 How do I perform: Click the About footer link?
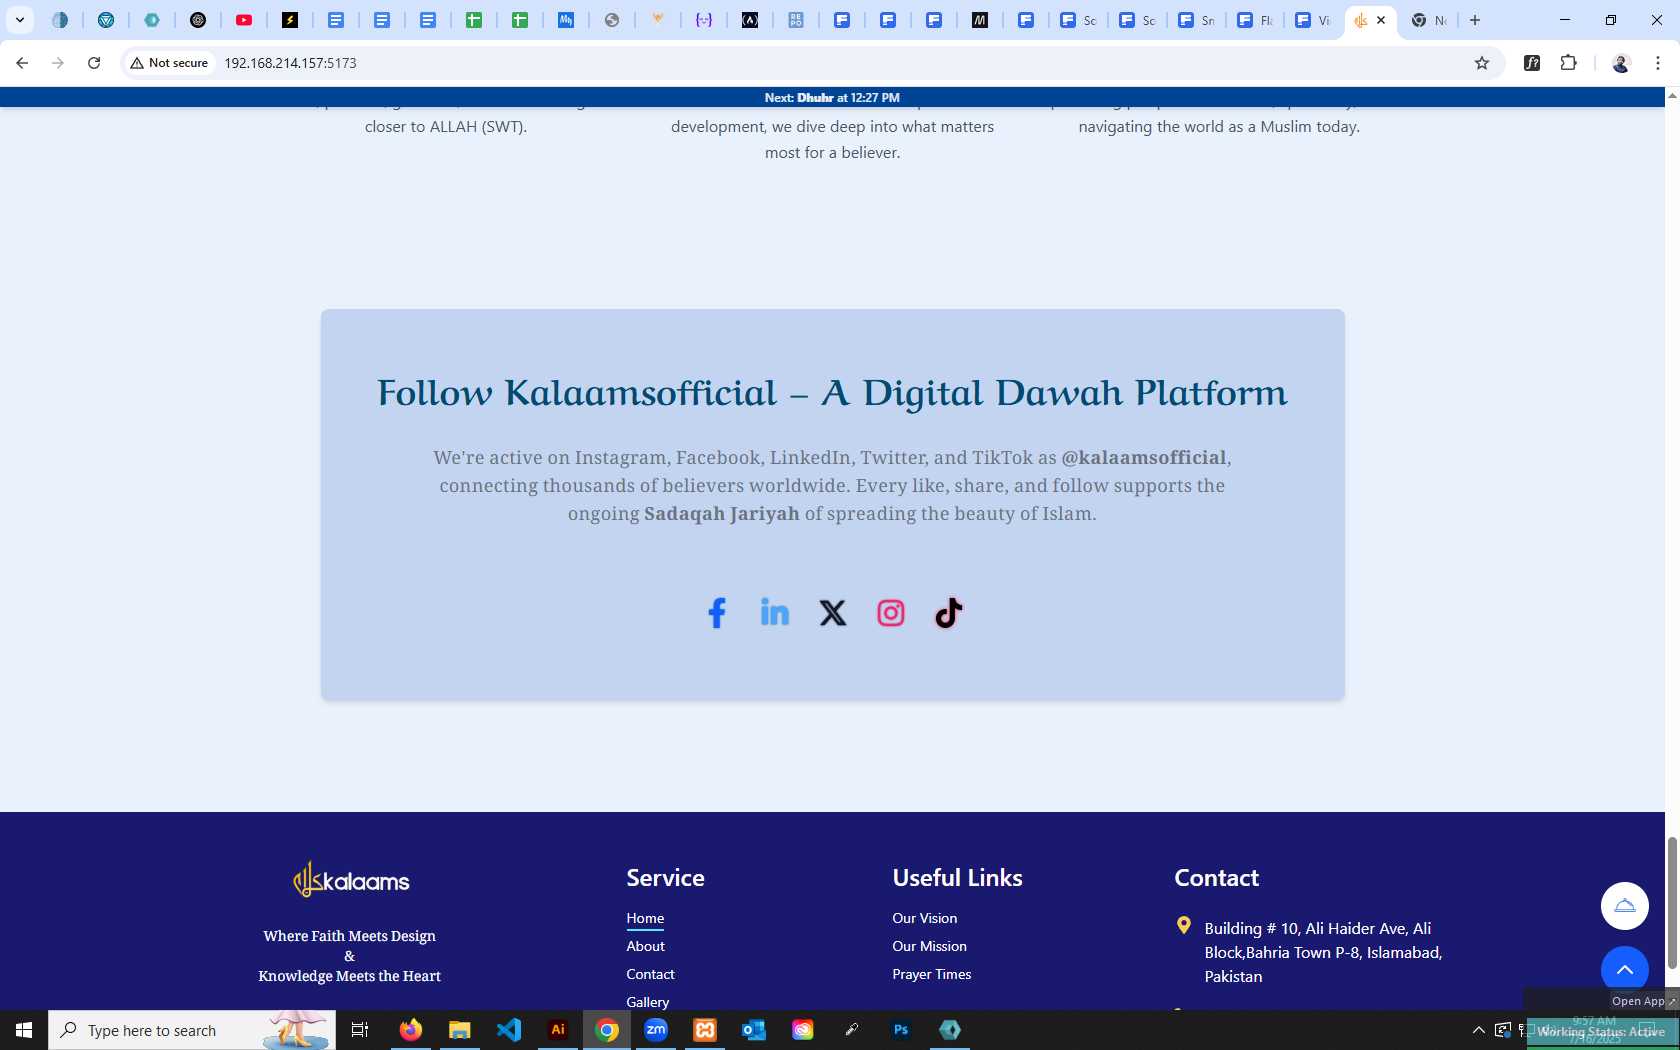(x=645, y=946)
